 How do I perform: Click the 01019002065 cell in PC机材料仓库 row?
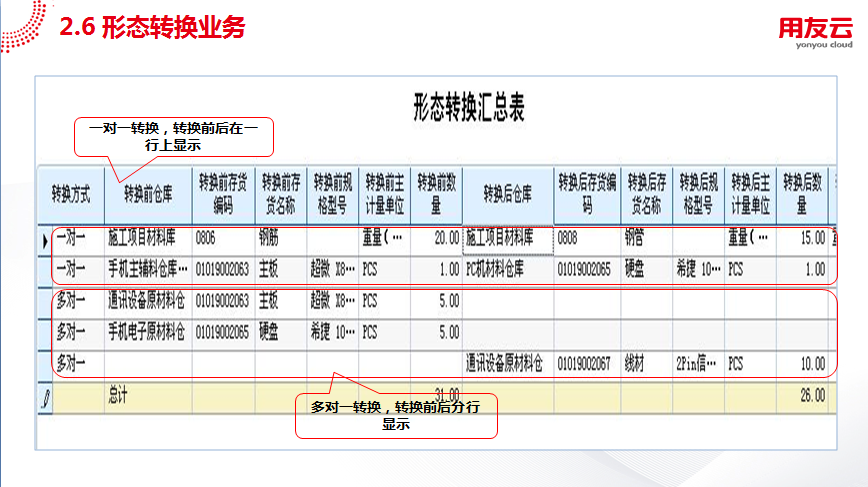(587, 270)
